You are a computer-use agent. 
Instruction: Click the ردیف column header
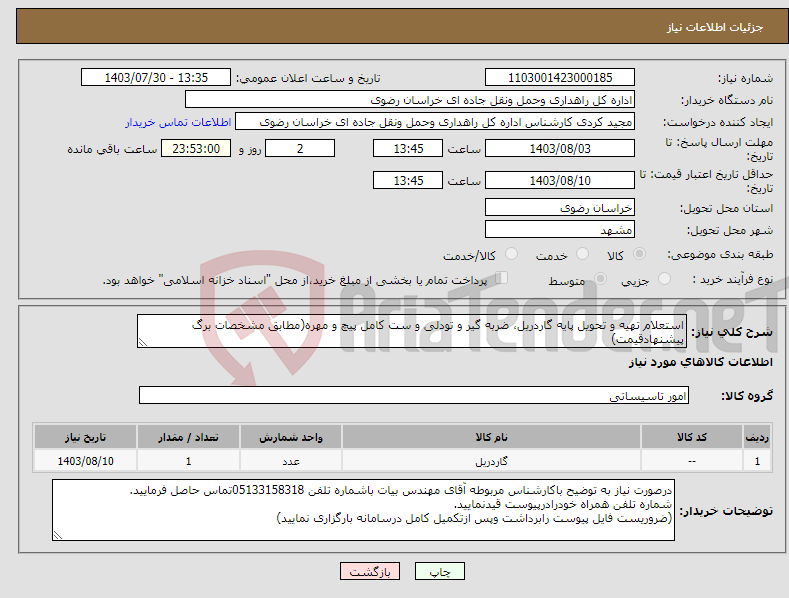(757, 437)
